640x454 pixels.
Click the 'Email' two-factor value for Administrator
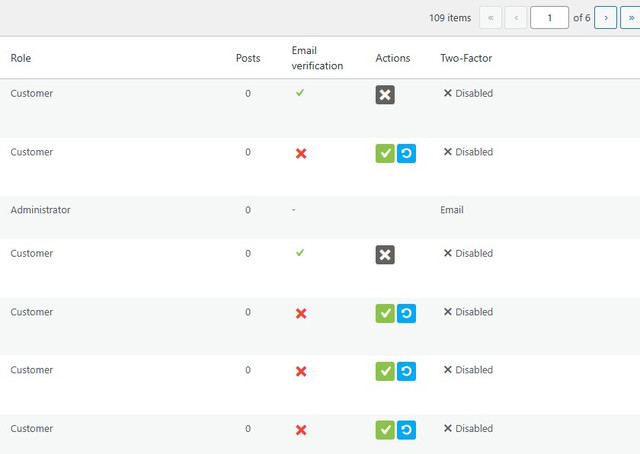coord(452,210)
